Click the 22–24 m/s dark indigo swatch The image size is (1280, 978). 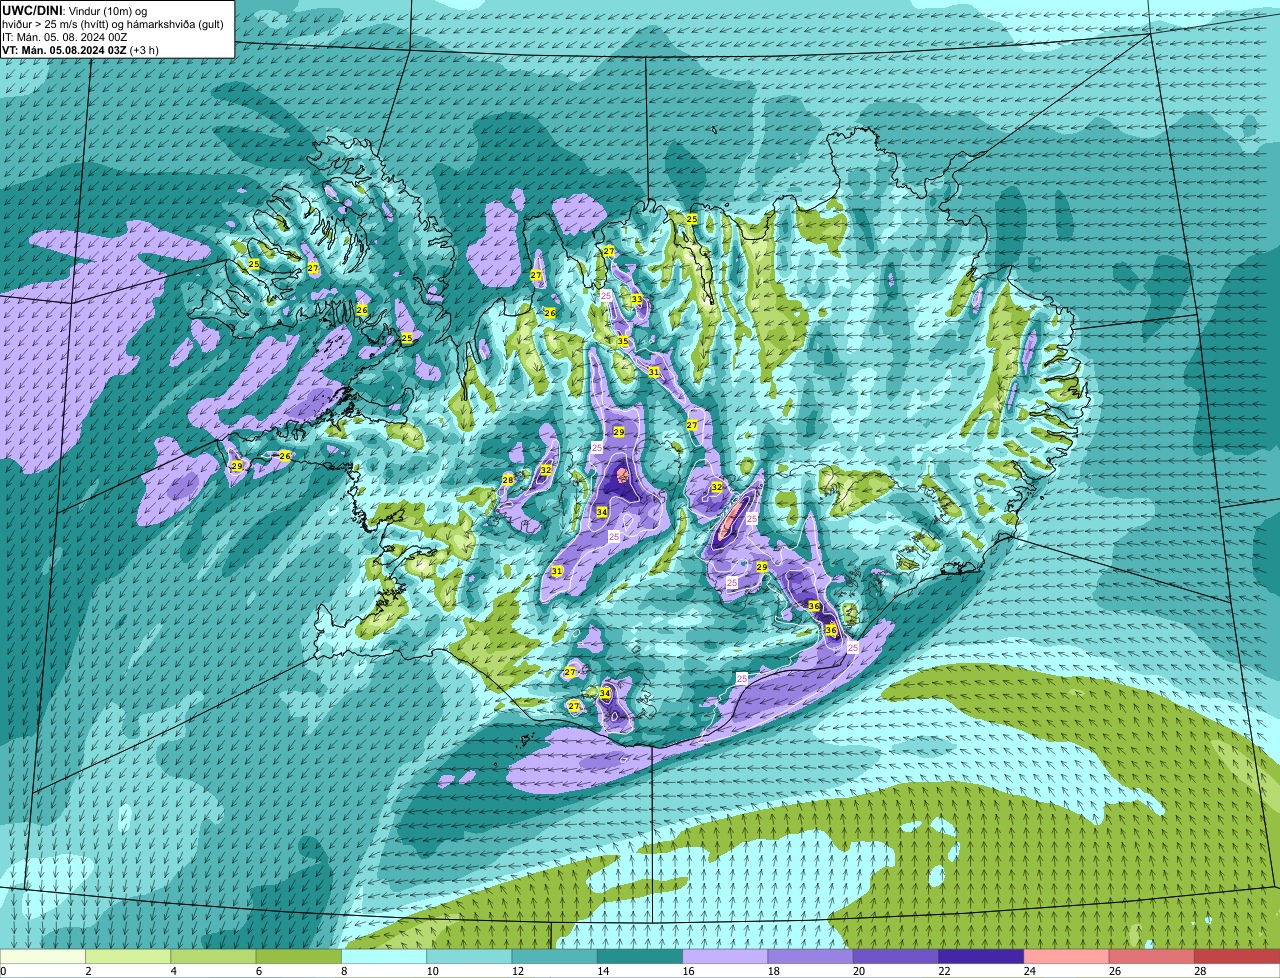coord(981,957)
